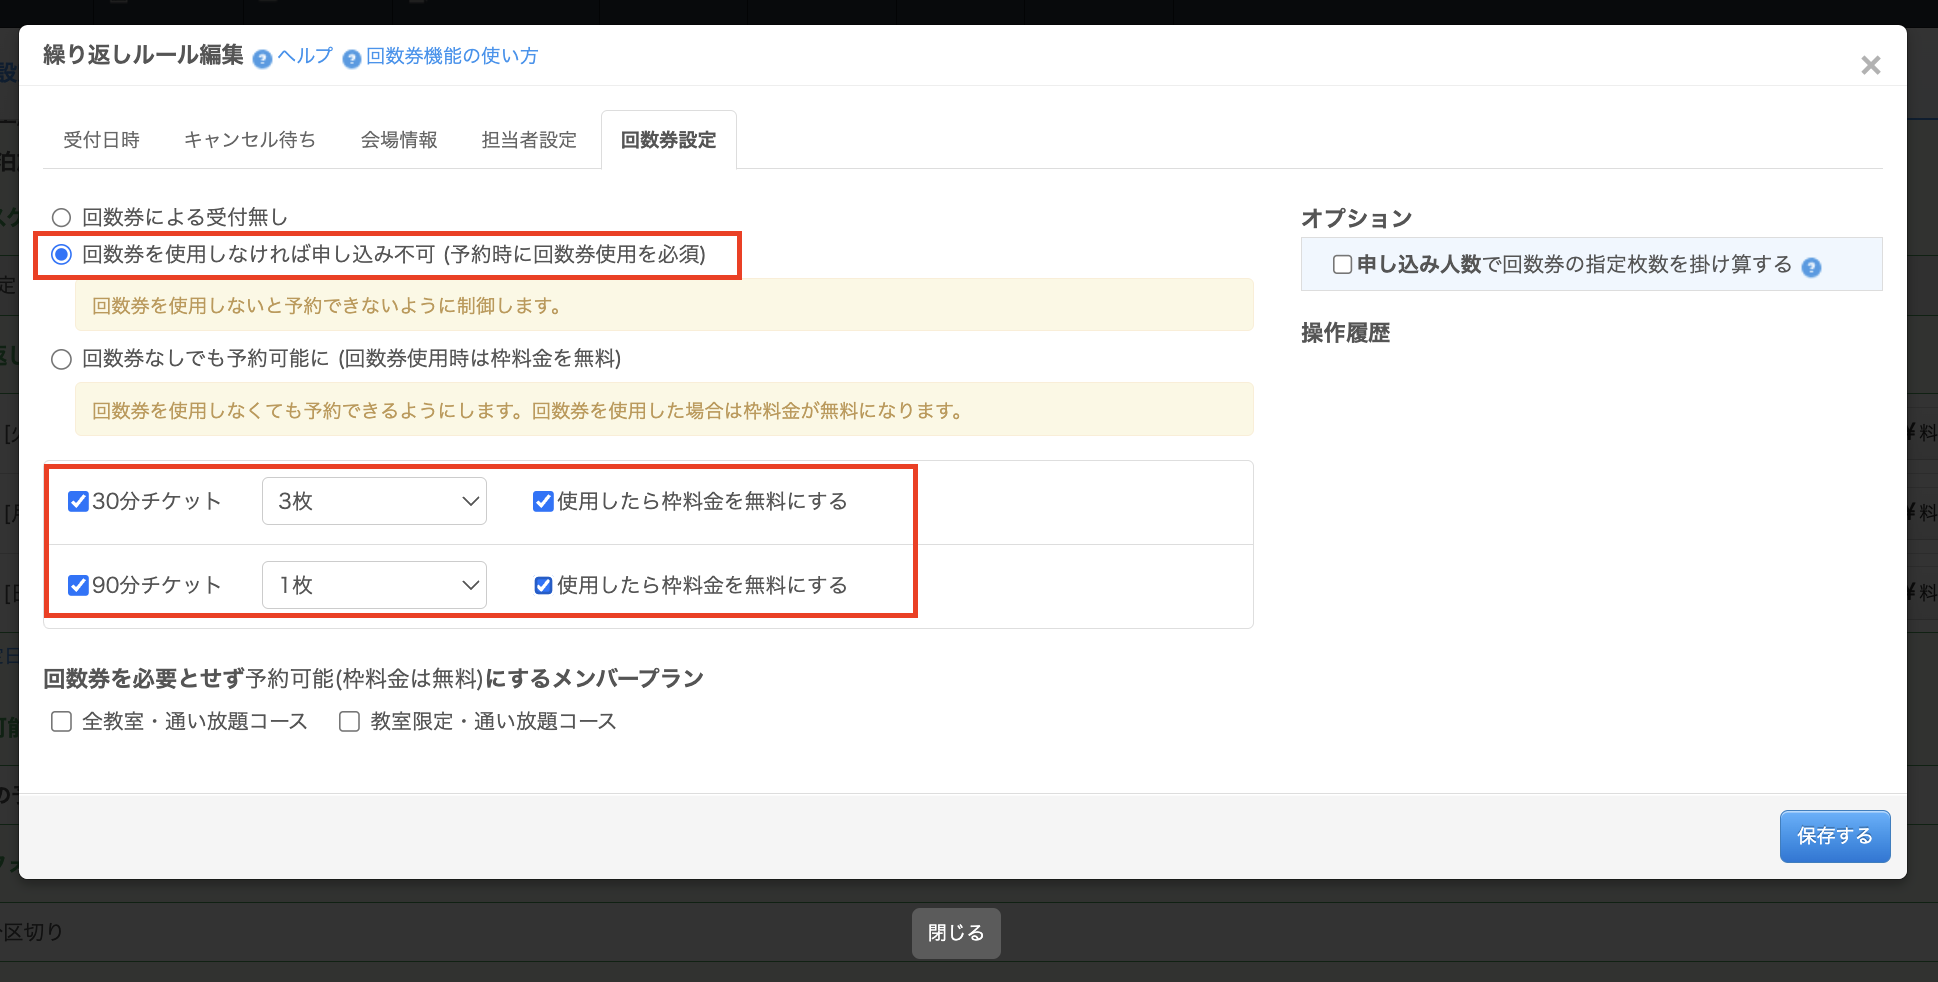1938x982 pixels.
Task: Expand the 1枚 quantity dropdown
Action: (374, 585)
